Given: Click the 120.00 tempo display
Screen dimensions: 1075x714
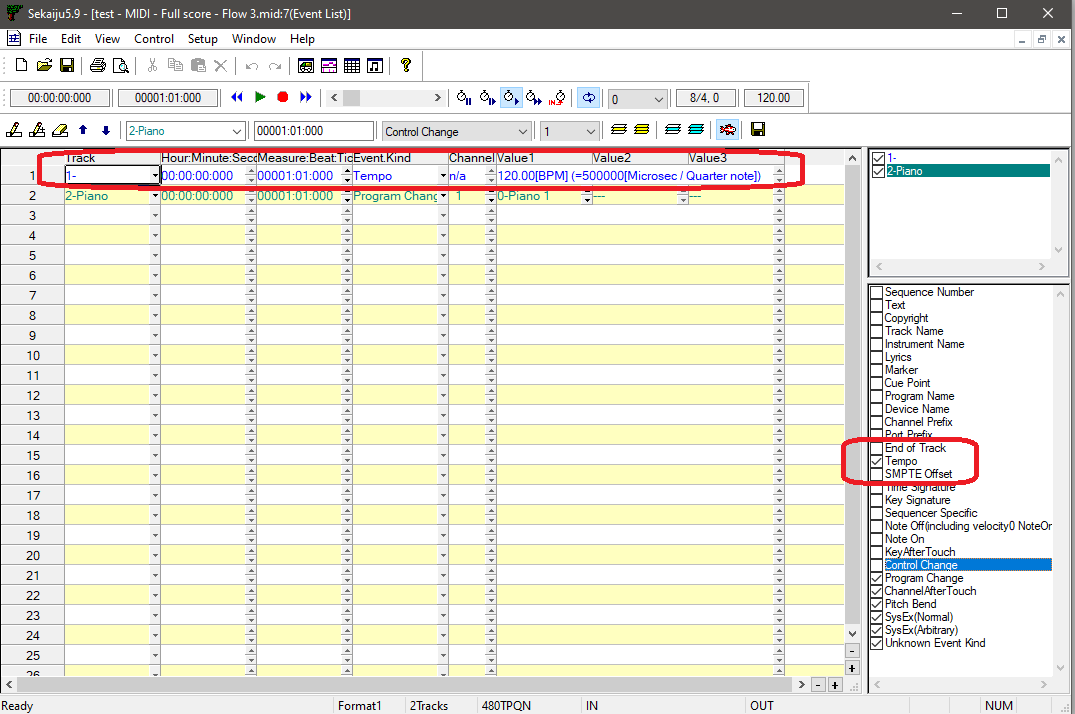Looking at the screenshot, I should click(773, 97).
